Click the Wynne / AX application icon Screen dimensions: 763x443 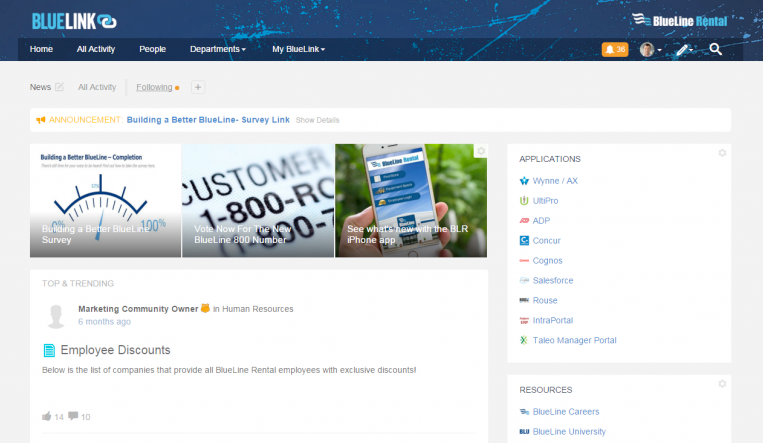524,181
